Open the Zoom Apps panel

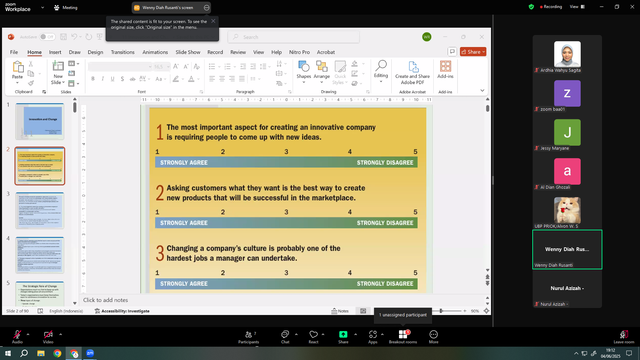point(373,337)
